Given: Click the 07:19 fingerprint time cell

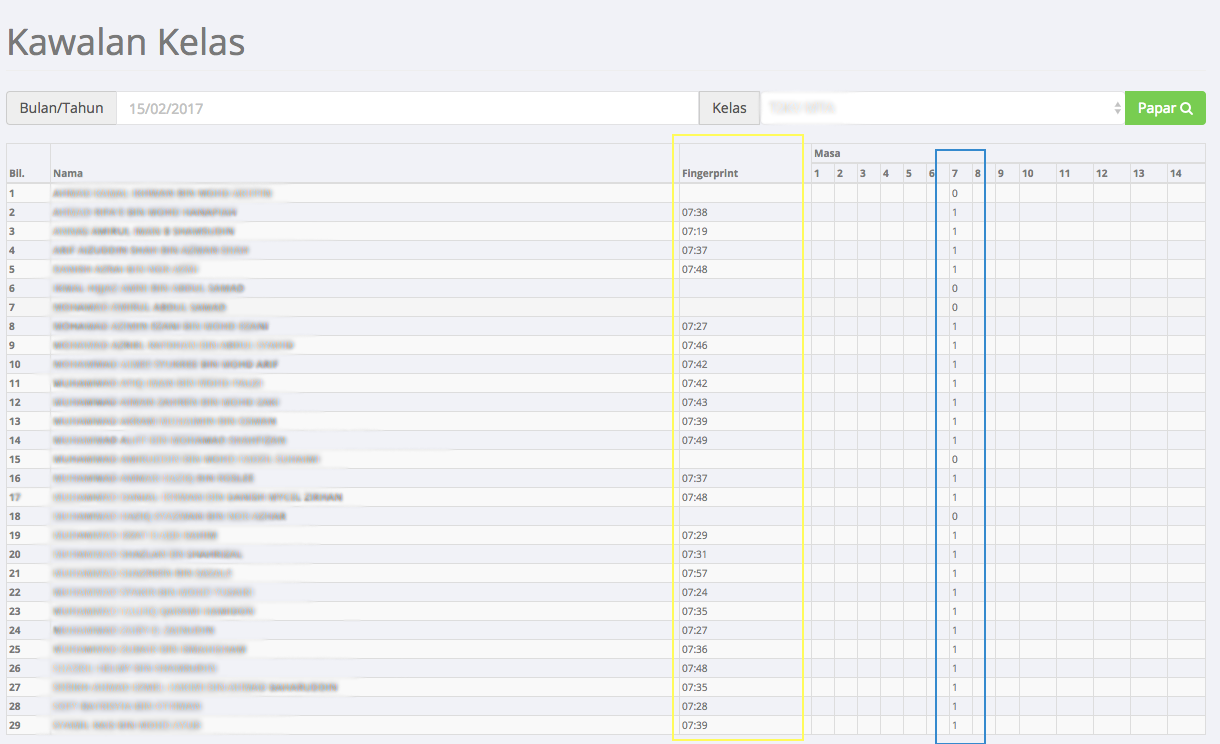Looking at the screenshot, I should click(694, 231).
